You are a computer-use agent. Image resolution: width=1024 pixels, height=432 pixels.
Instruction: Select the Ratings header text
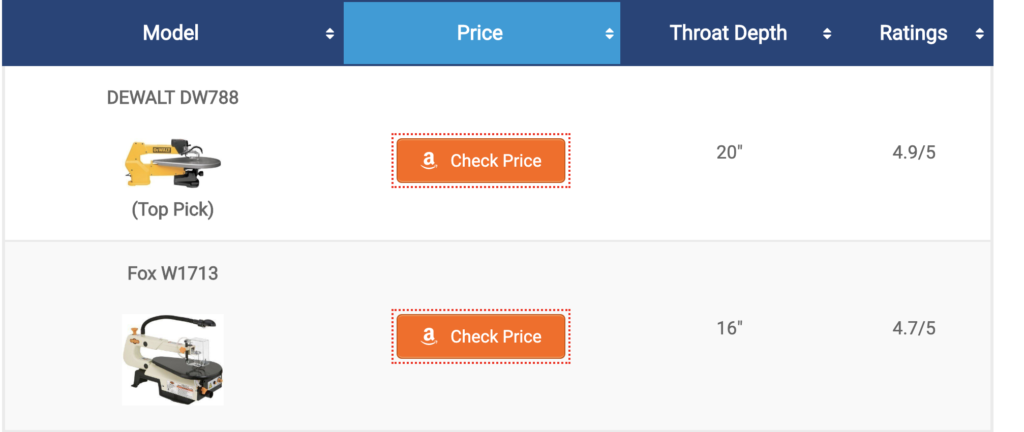click(913, 33)
